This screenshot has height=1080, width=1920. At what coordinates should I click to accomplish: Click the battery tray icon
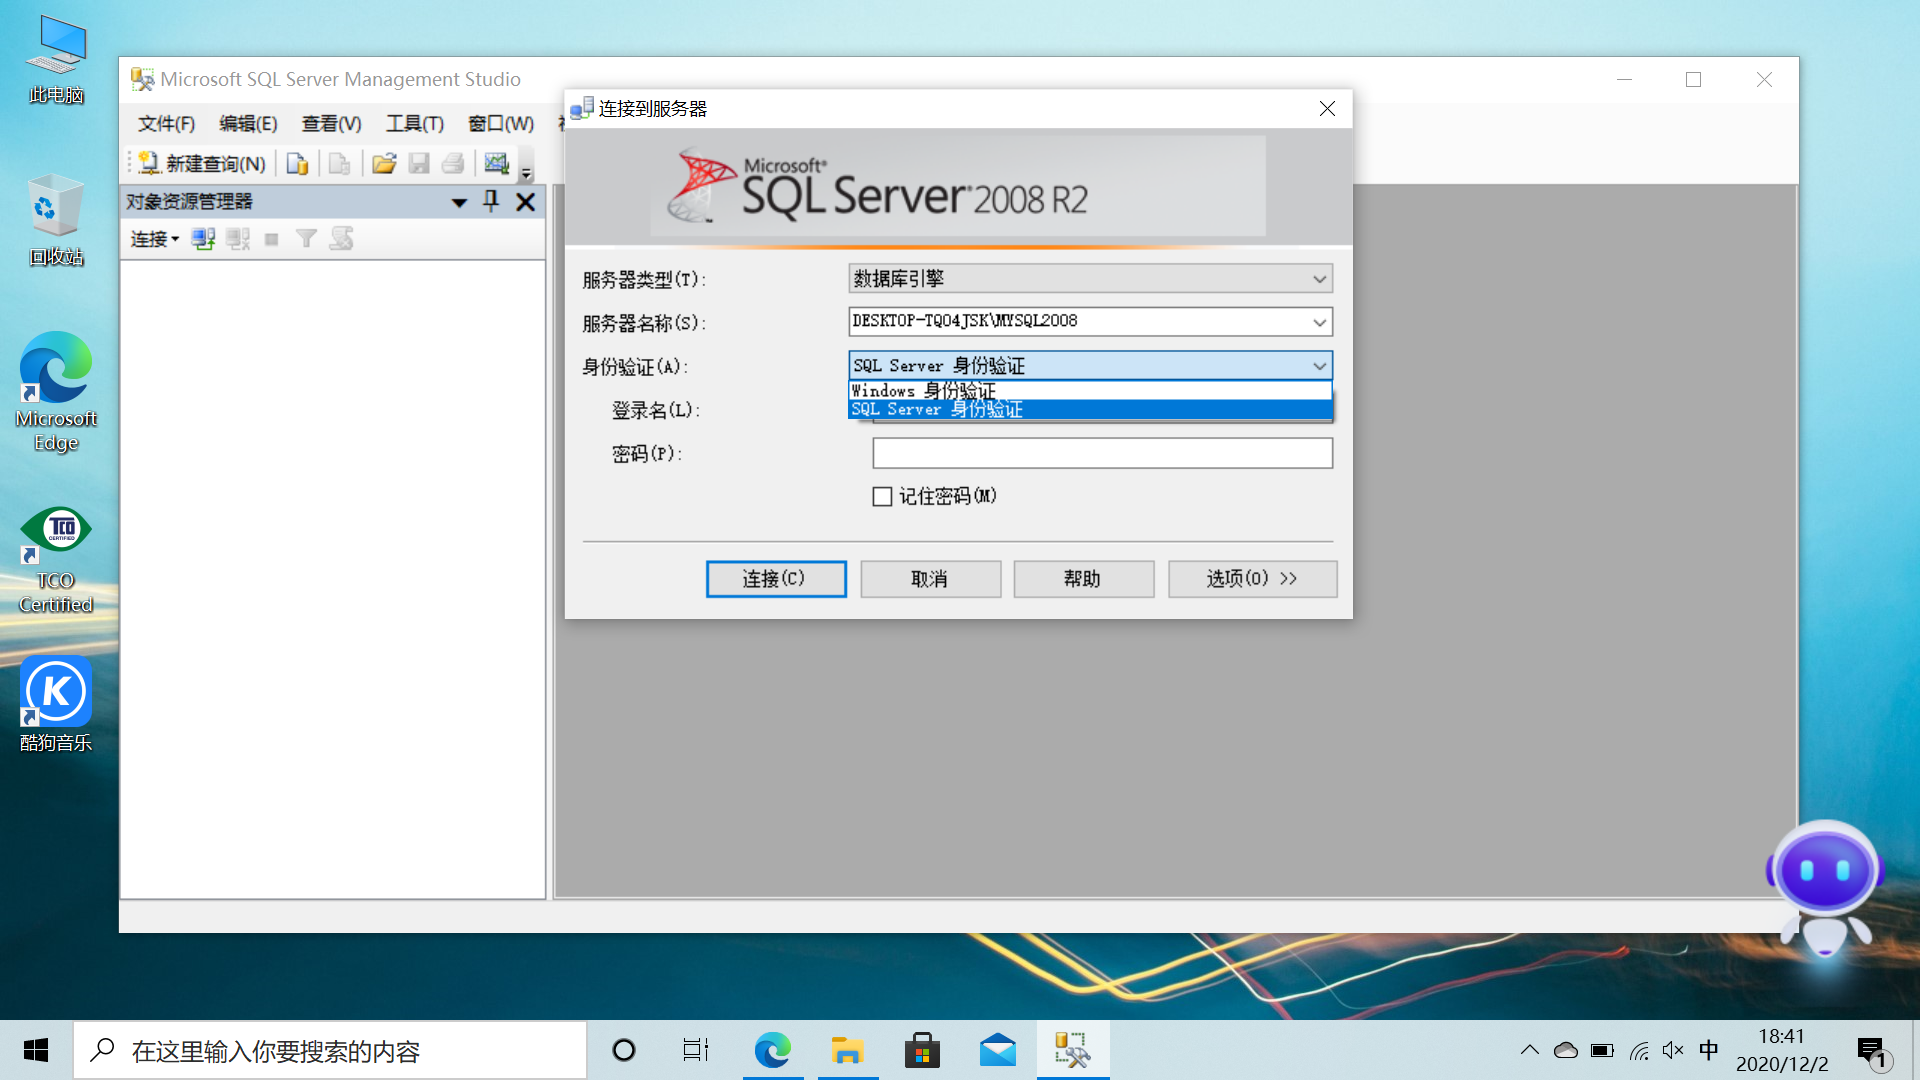1602,1050
